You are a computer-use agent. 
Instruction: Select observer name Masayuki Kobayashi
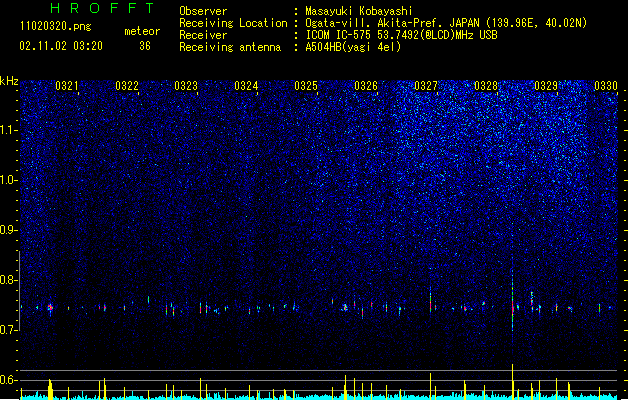tap(359, 11)
